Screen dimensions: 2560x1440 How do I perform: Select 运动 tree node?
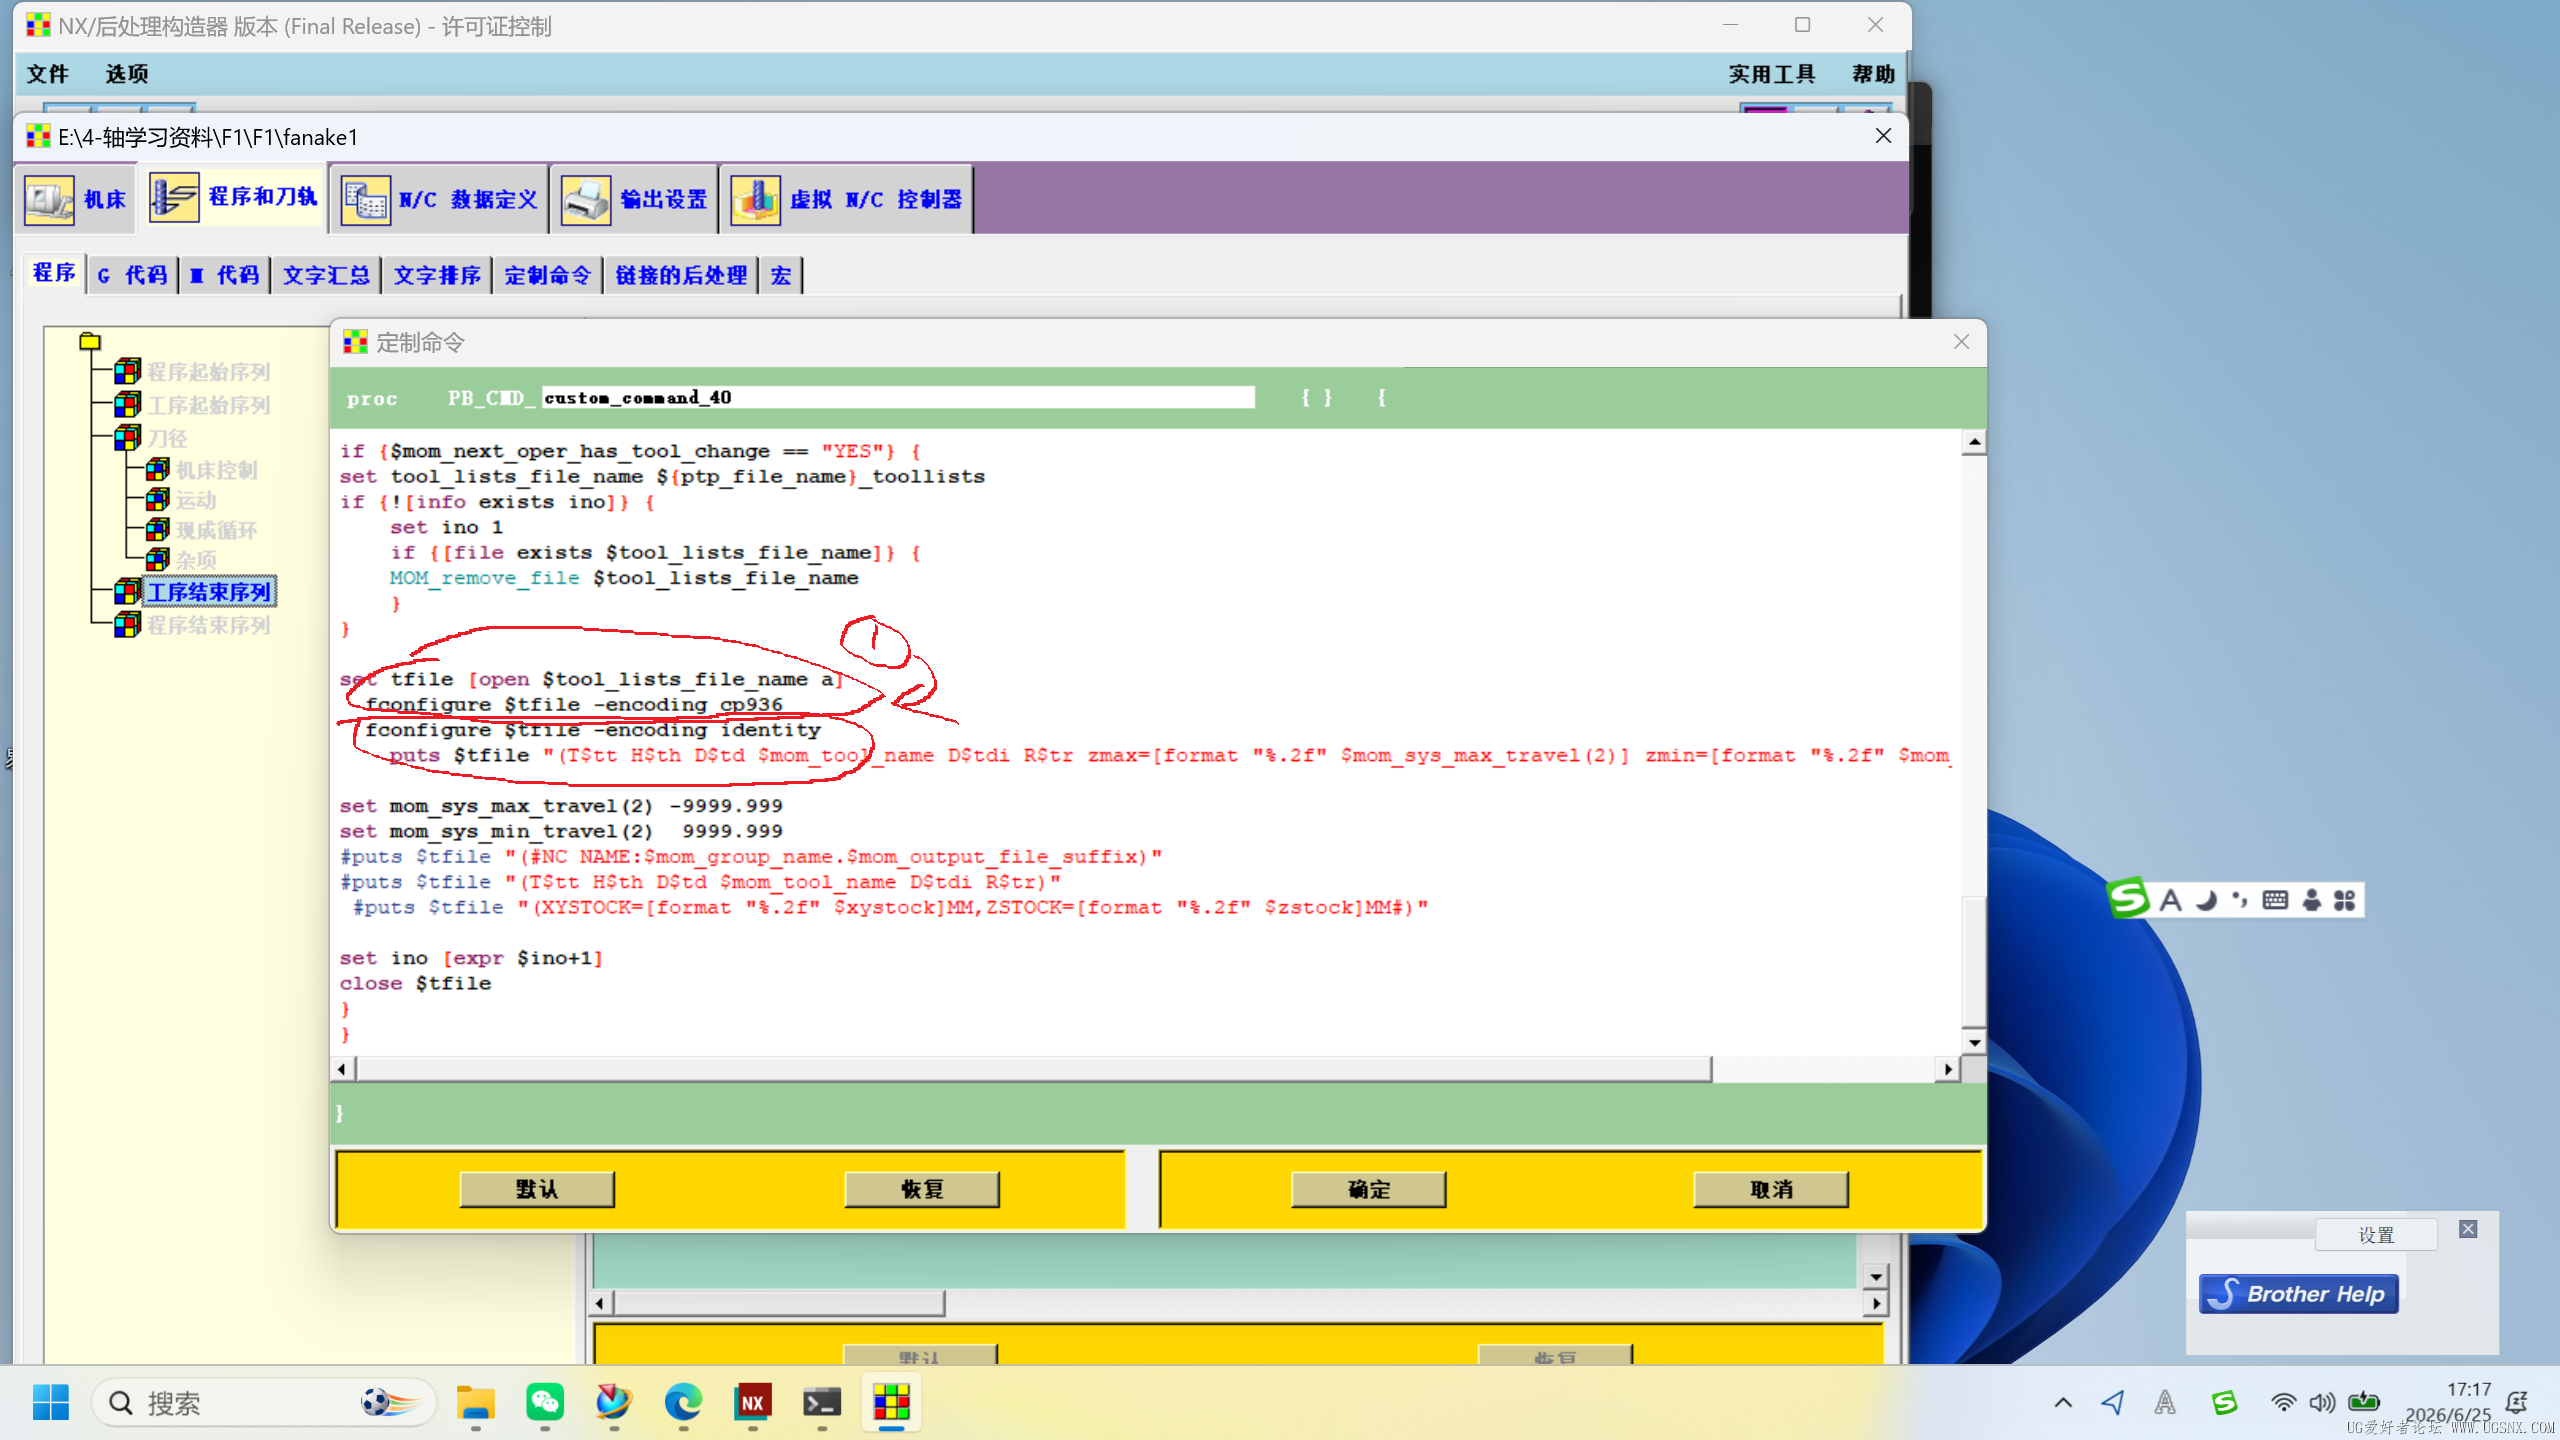click(x=196, y=500)
